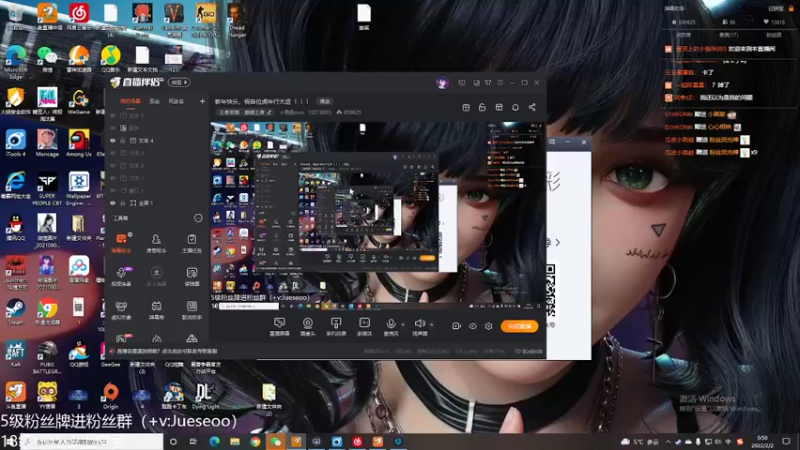
Task: Launch Steam from the desktop
Action: (x=15, y=312)
